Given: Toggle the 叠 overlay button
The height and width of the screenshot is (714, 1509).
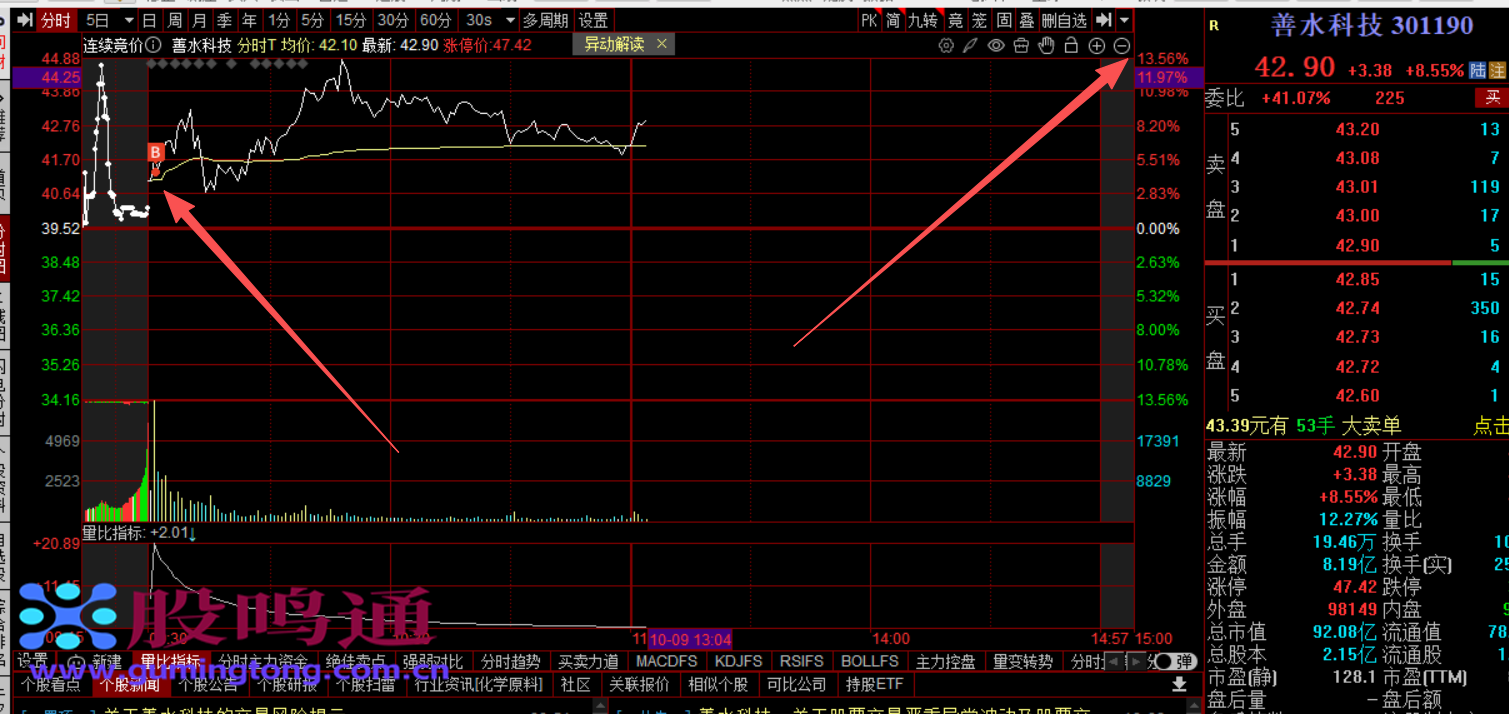Looking at the screenshot, I should coord(1027,20).
